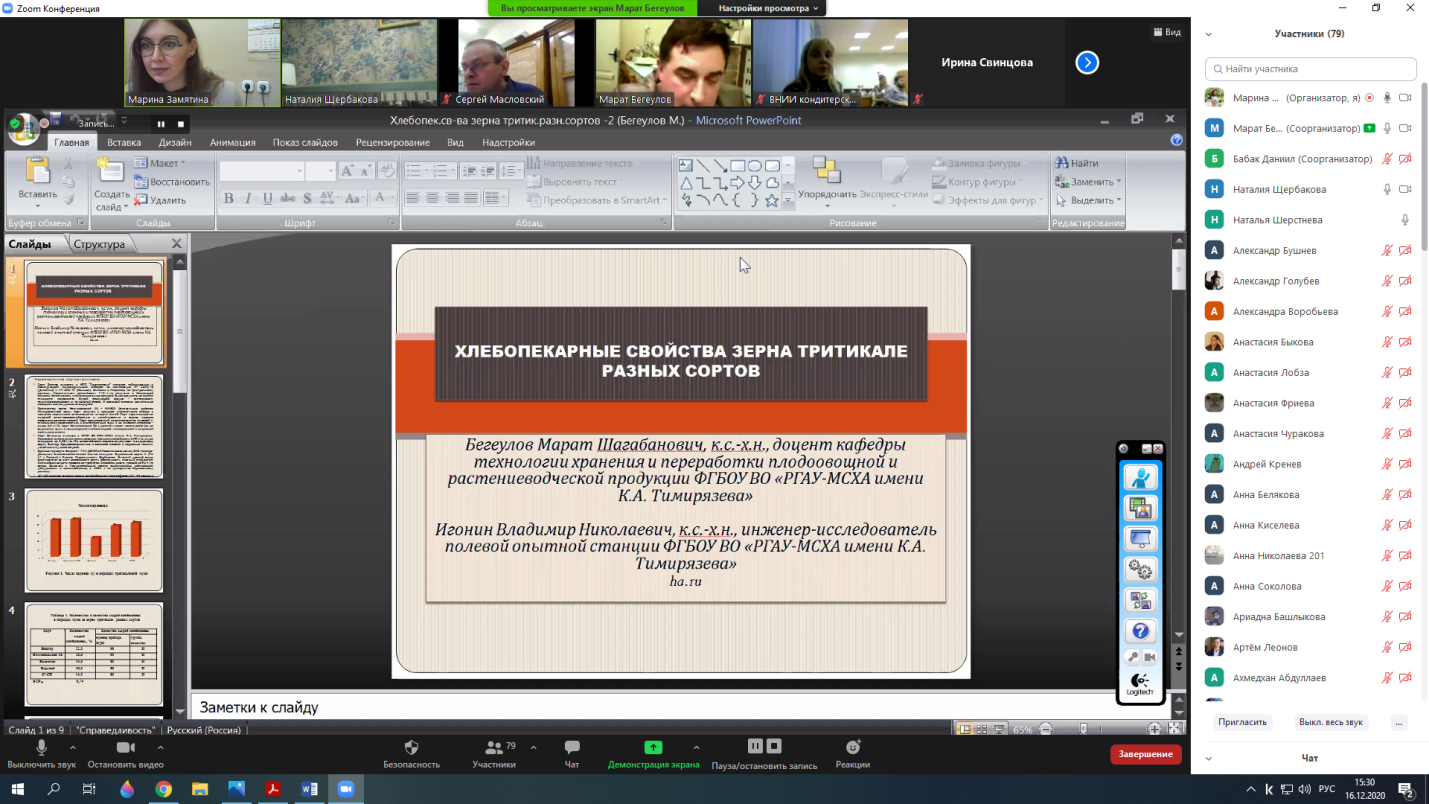Image resolution: width=1429 pixels, height=804 pixels.
Task: Collapse the Participants panel chevron
Action: [1208, 34]
